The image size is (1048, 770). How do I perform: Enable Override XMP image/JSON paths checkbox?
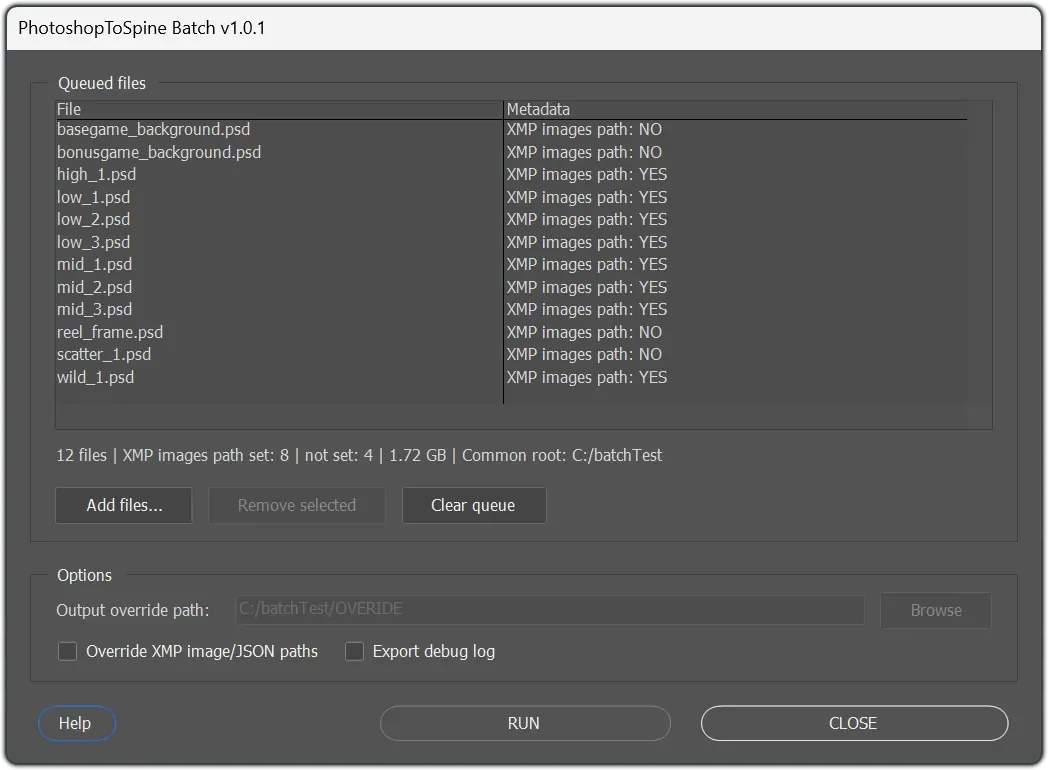click(68, 652)
